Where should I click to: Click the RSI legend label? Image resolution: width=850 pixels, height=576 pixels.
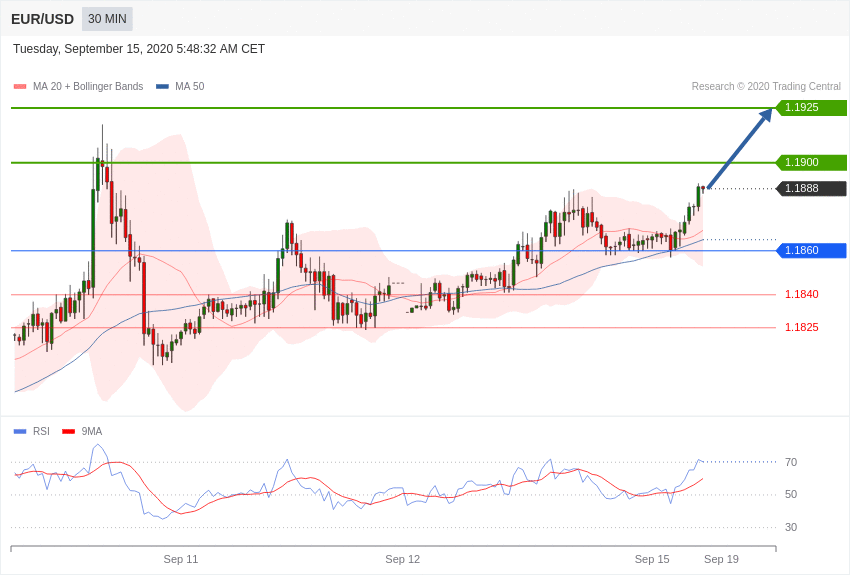pos(41,431)
